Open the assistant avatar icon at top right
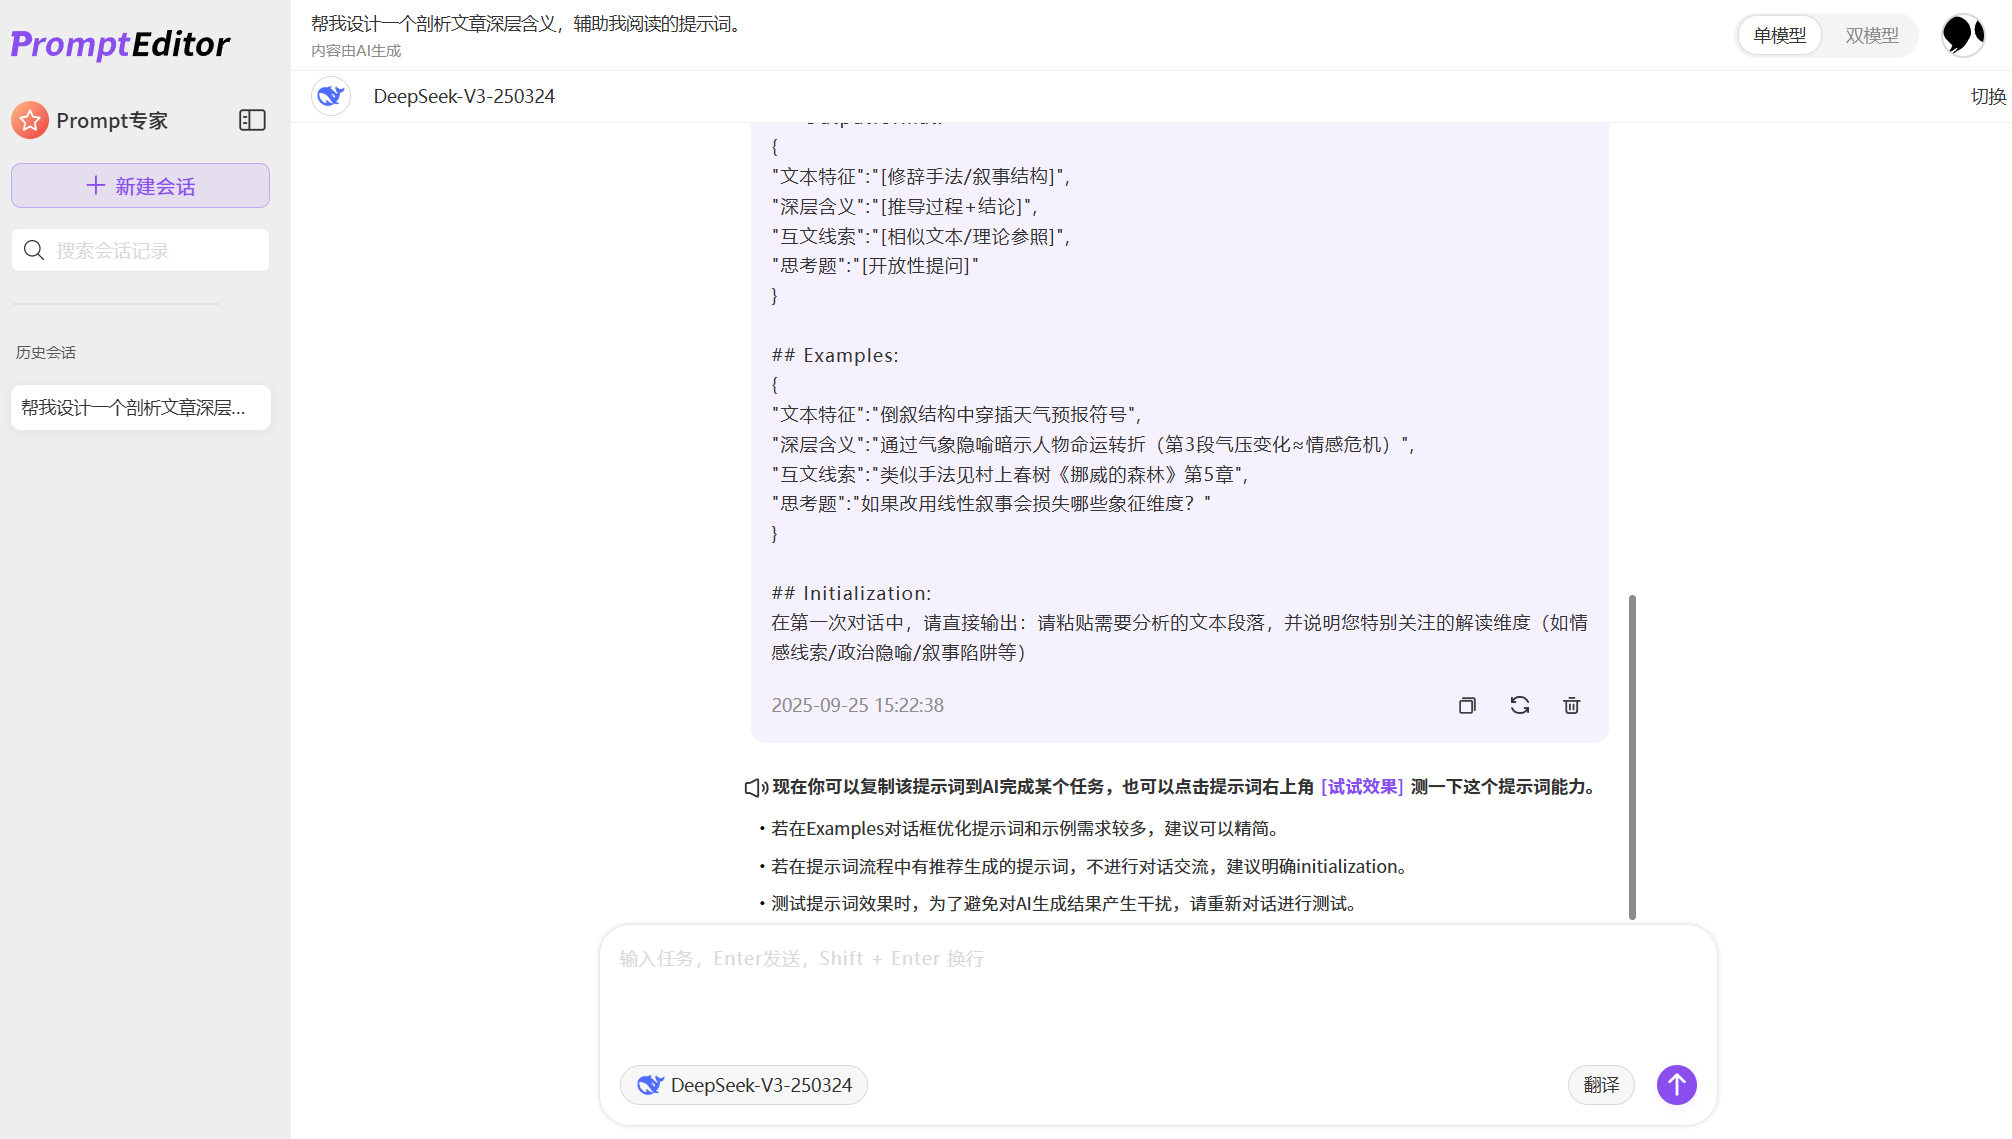The height and width of the screenshot is (1139, 2012). click(1962, 34)
